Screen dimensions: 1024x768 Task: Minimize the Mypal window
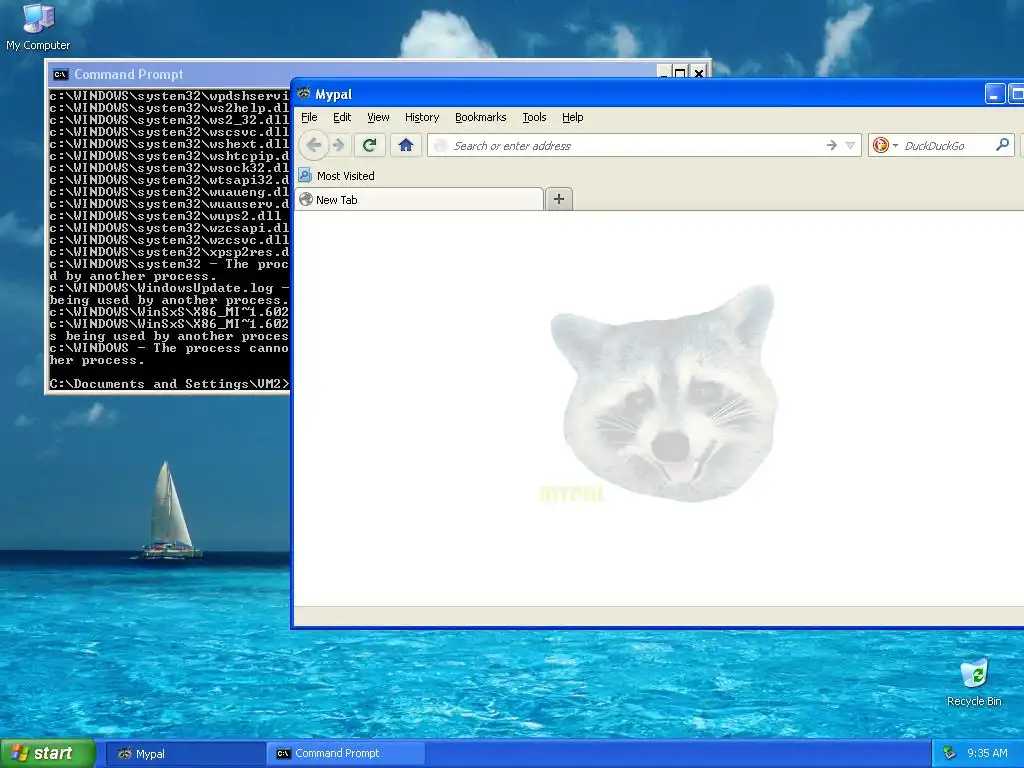(995, 94)
